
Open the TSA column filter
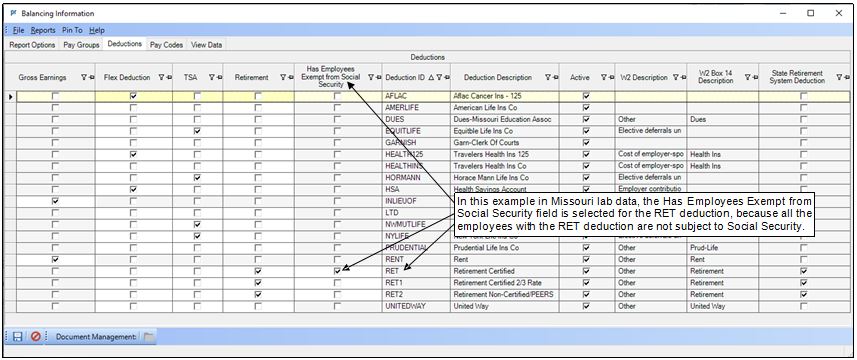coord(212,78)
